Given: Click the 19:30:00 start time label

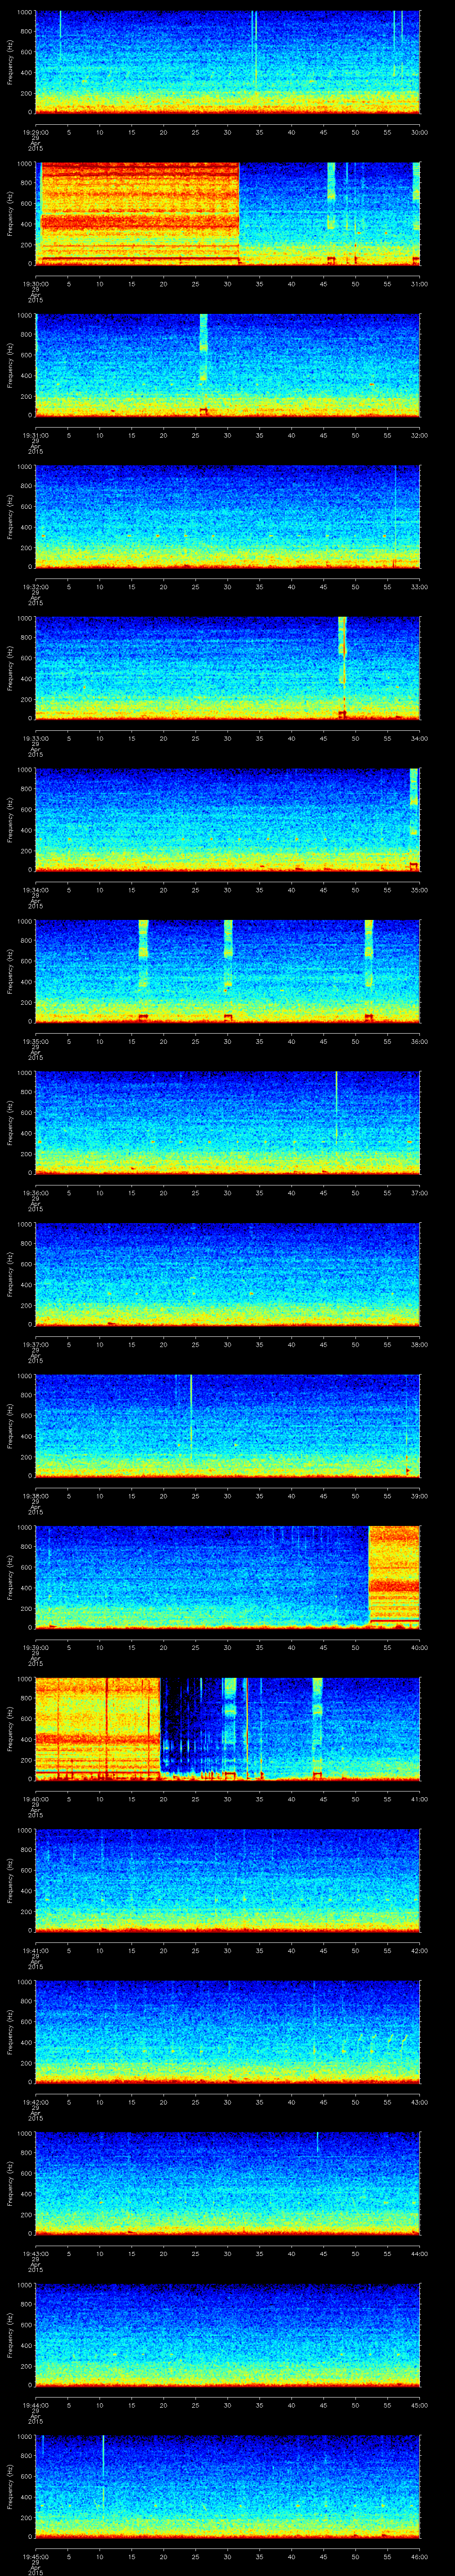Looking at the screenshot, I should [x=35, y=284].
